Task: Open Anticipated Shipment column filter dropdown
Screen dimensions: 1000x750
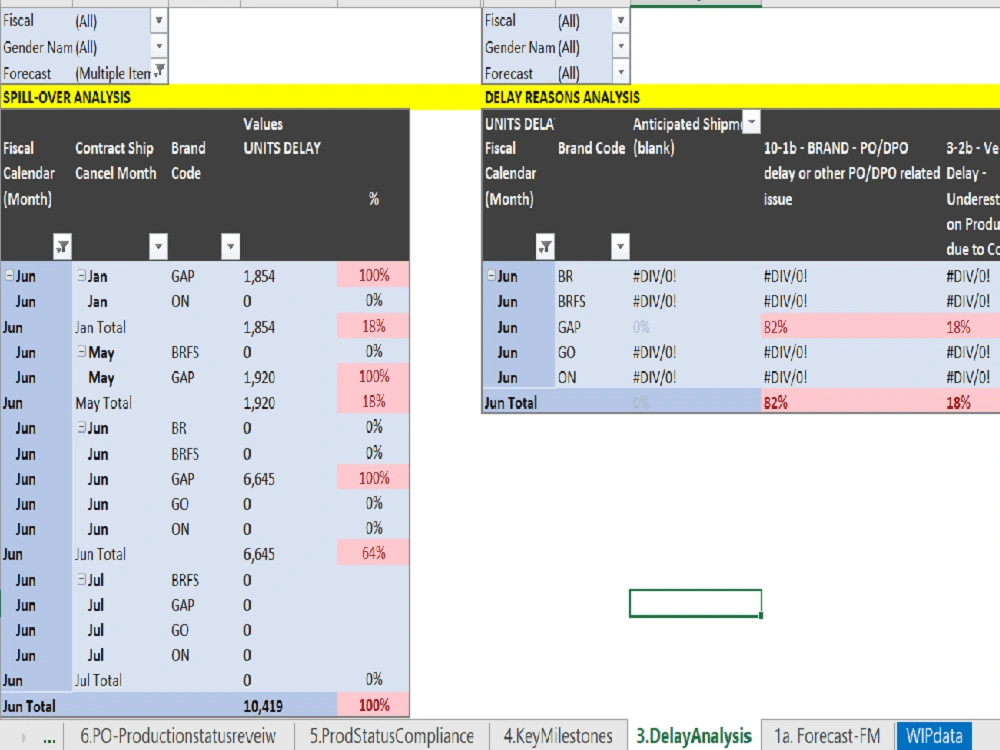Action: point(752,122)
